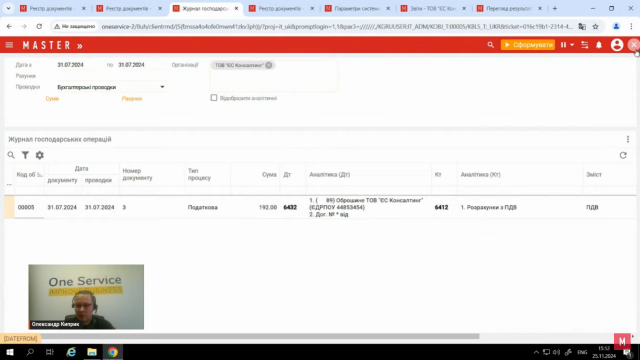Bookmark this page with star icon
640x360 pixels.
pos(596,27)
